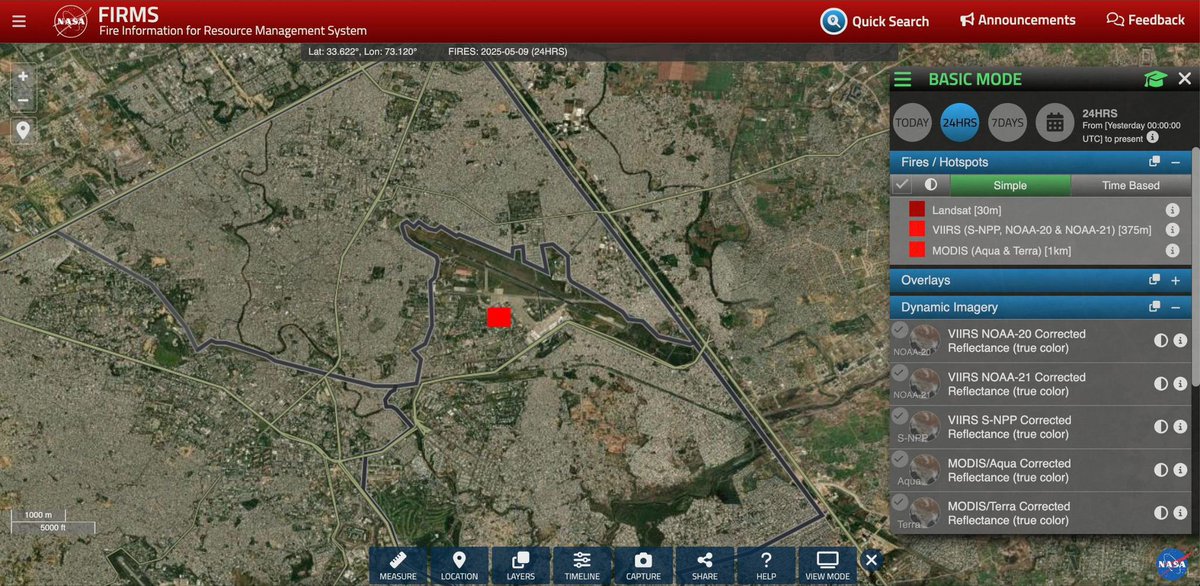
Task: Switch to Time Based tab
Action: (1130, 185)
